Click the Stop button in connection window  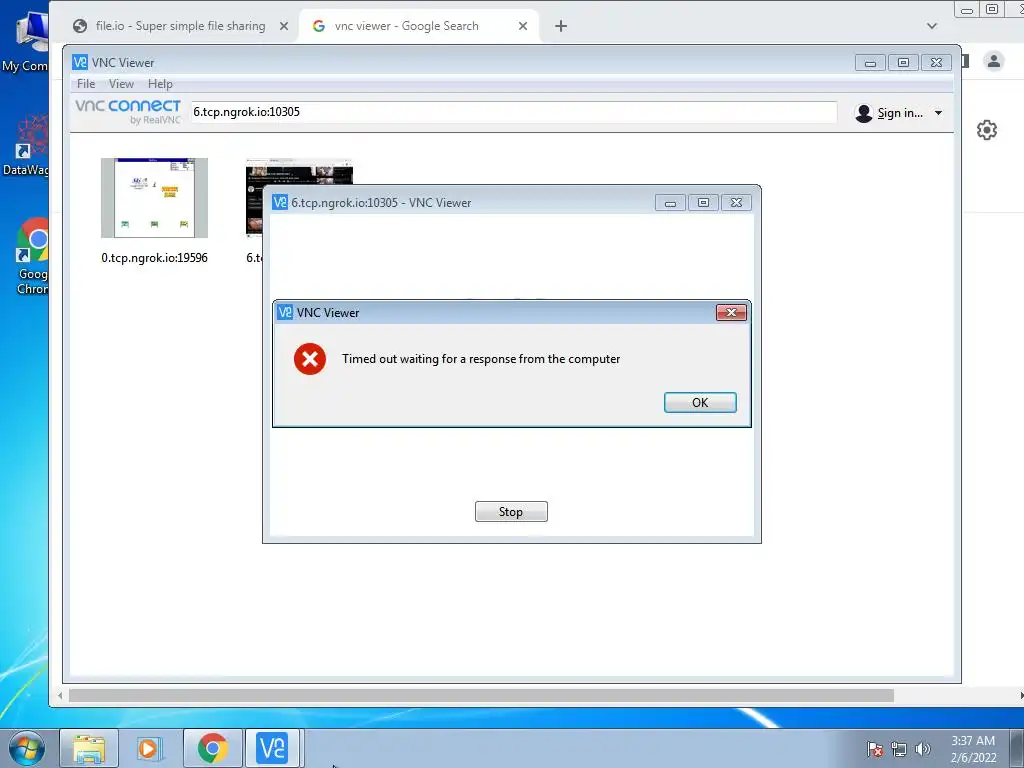pos(511,511)
